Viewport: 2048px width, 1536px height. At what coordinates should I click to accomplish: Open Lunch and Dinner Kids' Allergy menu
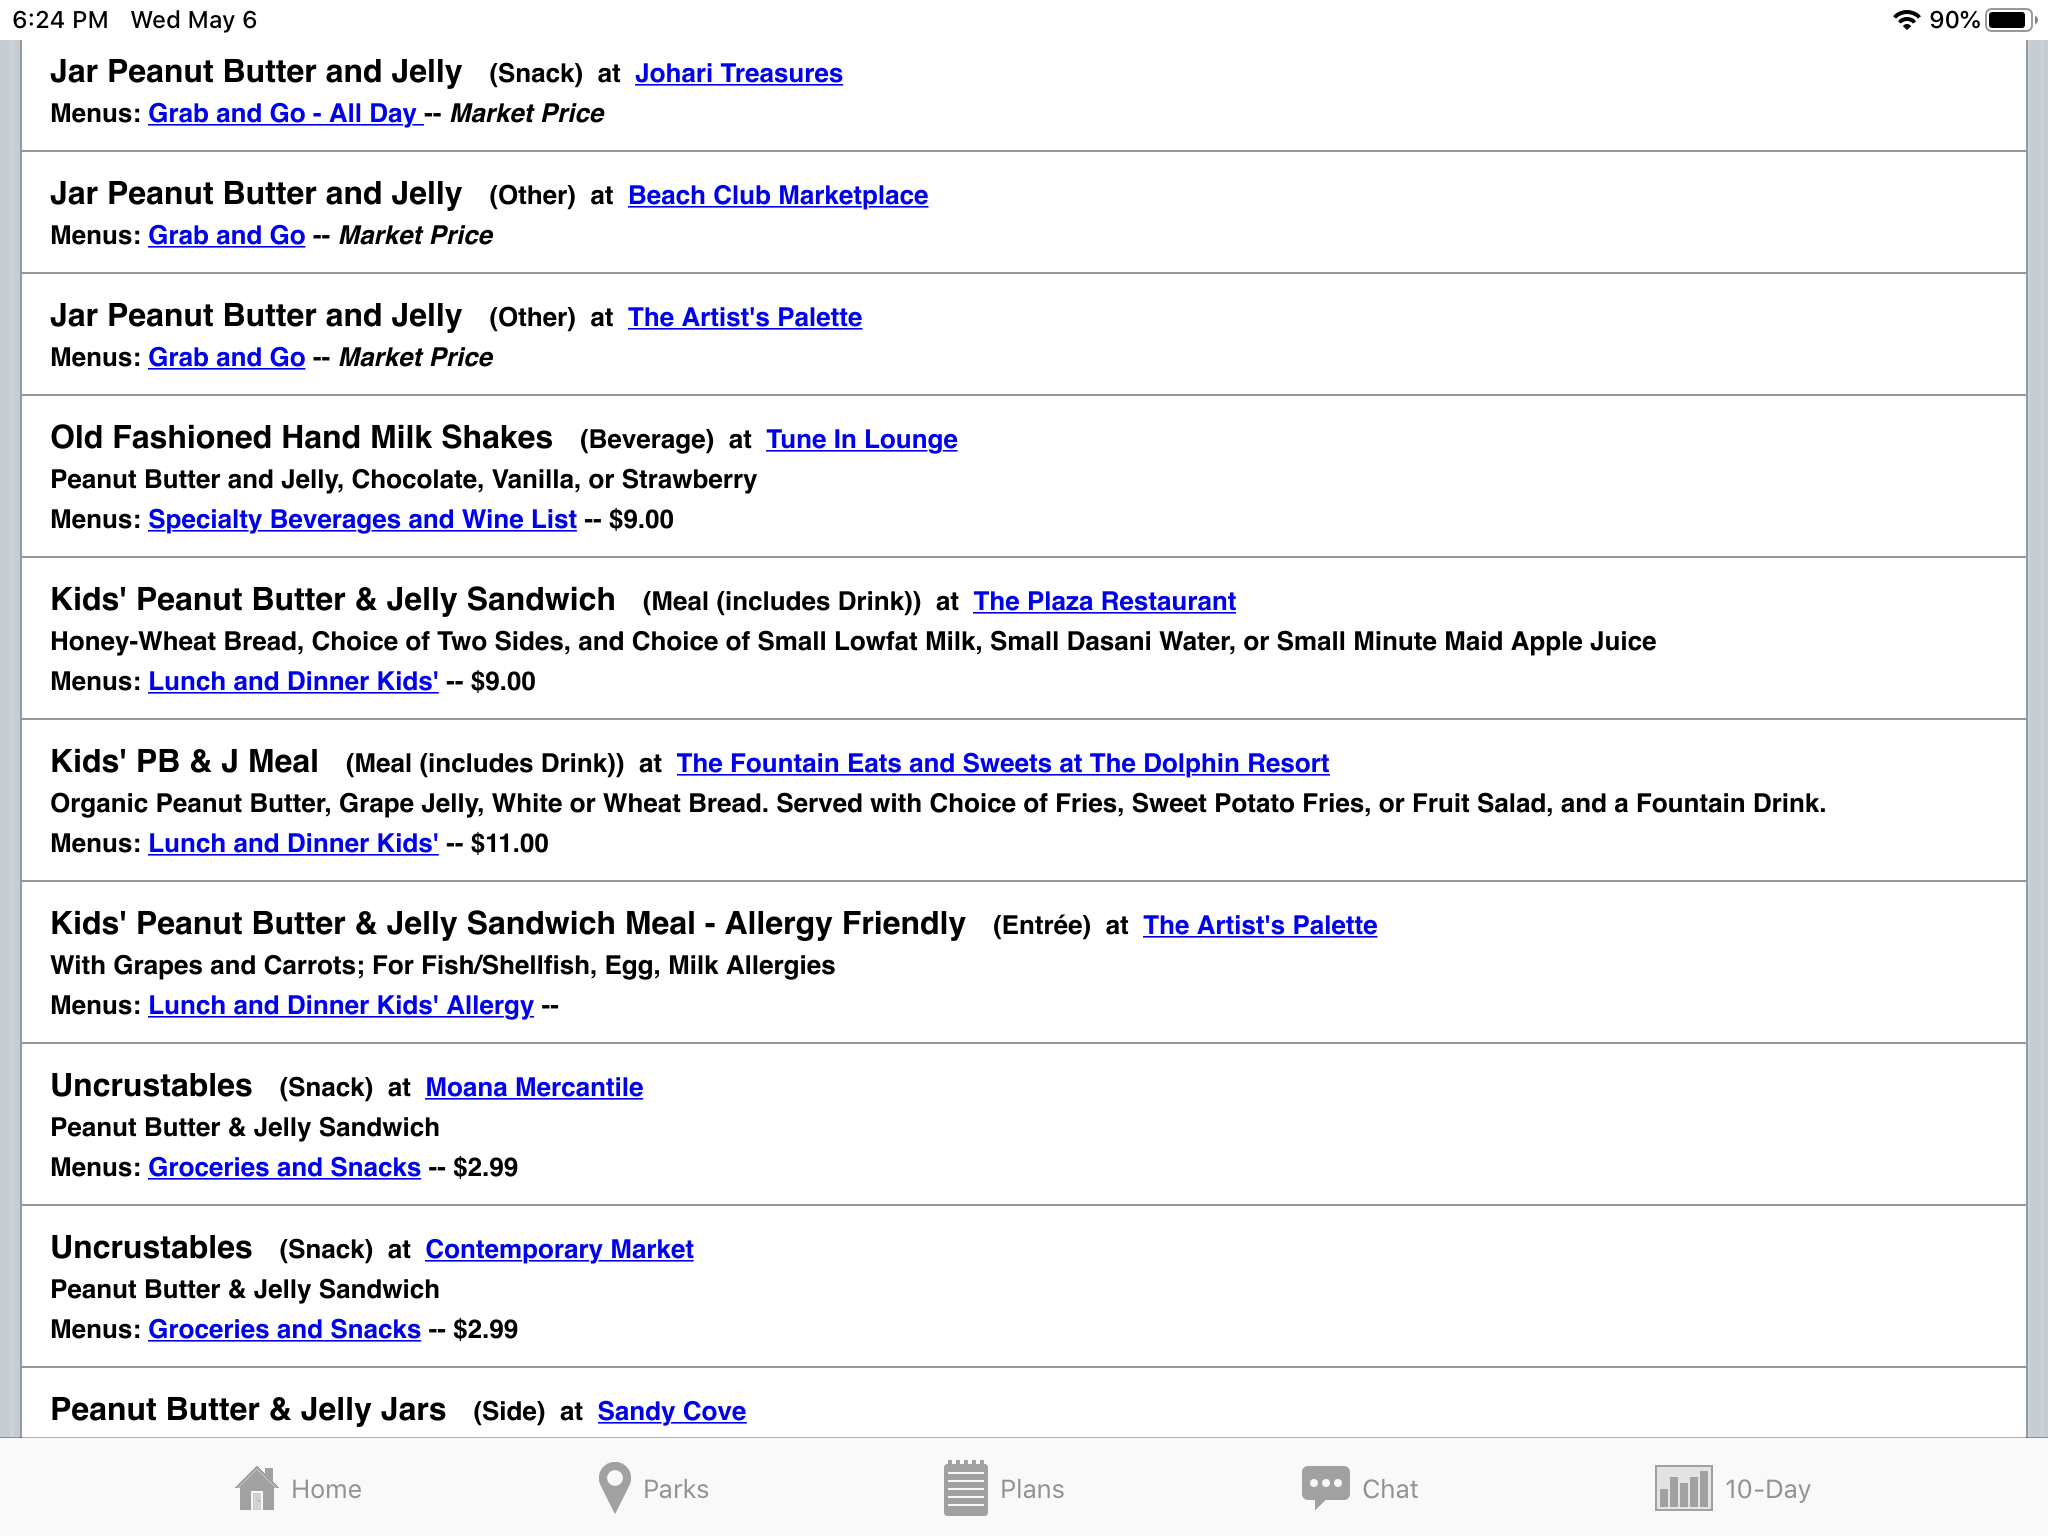coord(341,1005)
